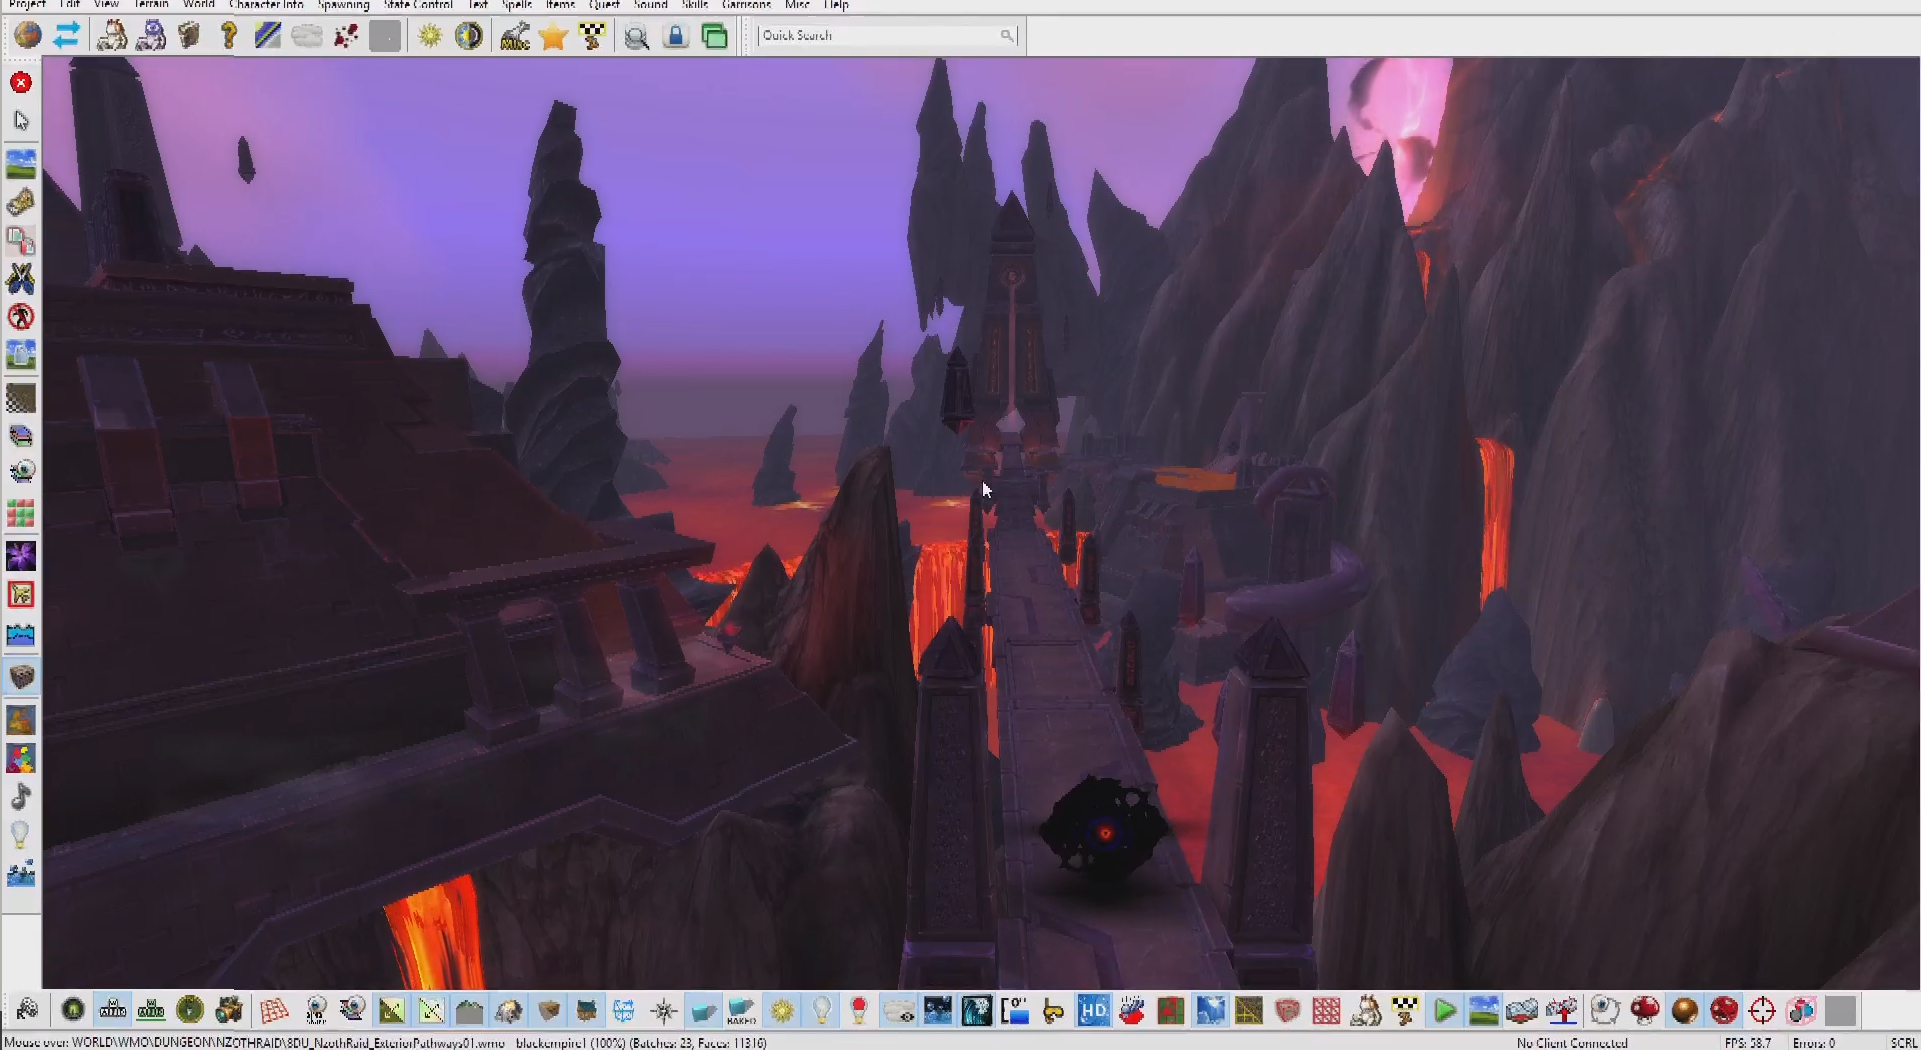Select the arrow pointer tool in sidebar

point(21,120)
